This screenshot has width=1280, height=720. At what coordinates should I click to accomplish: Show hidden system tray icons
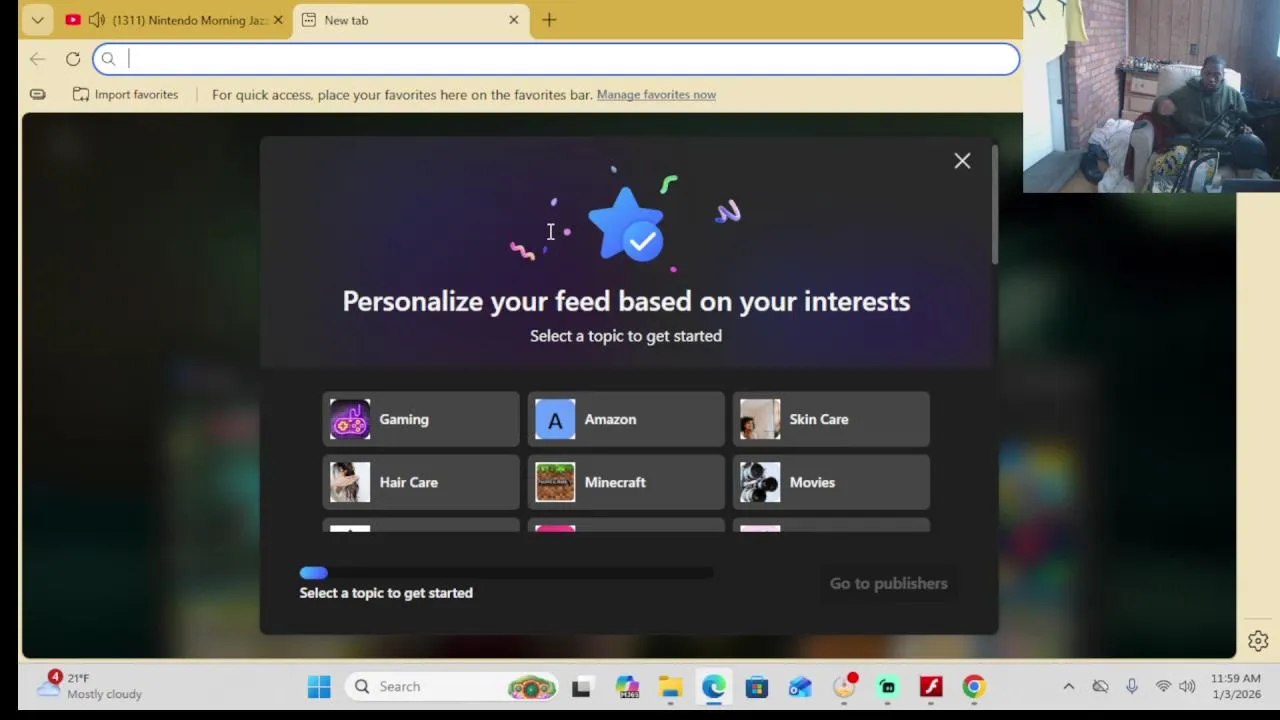(1068, 686)
